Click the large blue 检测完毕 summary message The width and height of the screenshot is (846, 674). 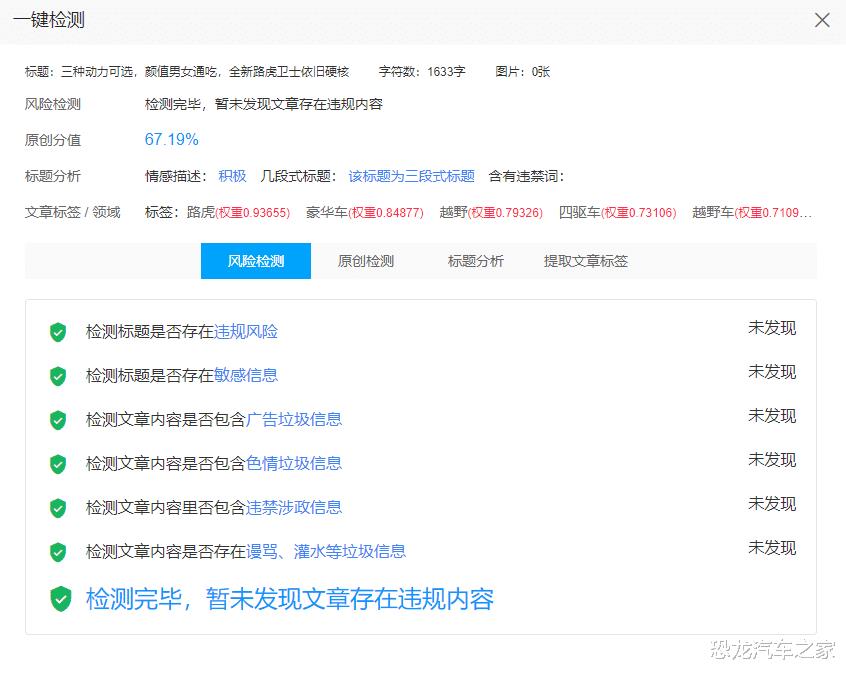coord(290,599)
